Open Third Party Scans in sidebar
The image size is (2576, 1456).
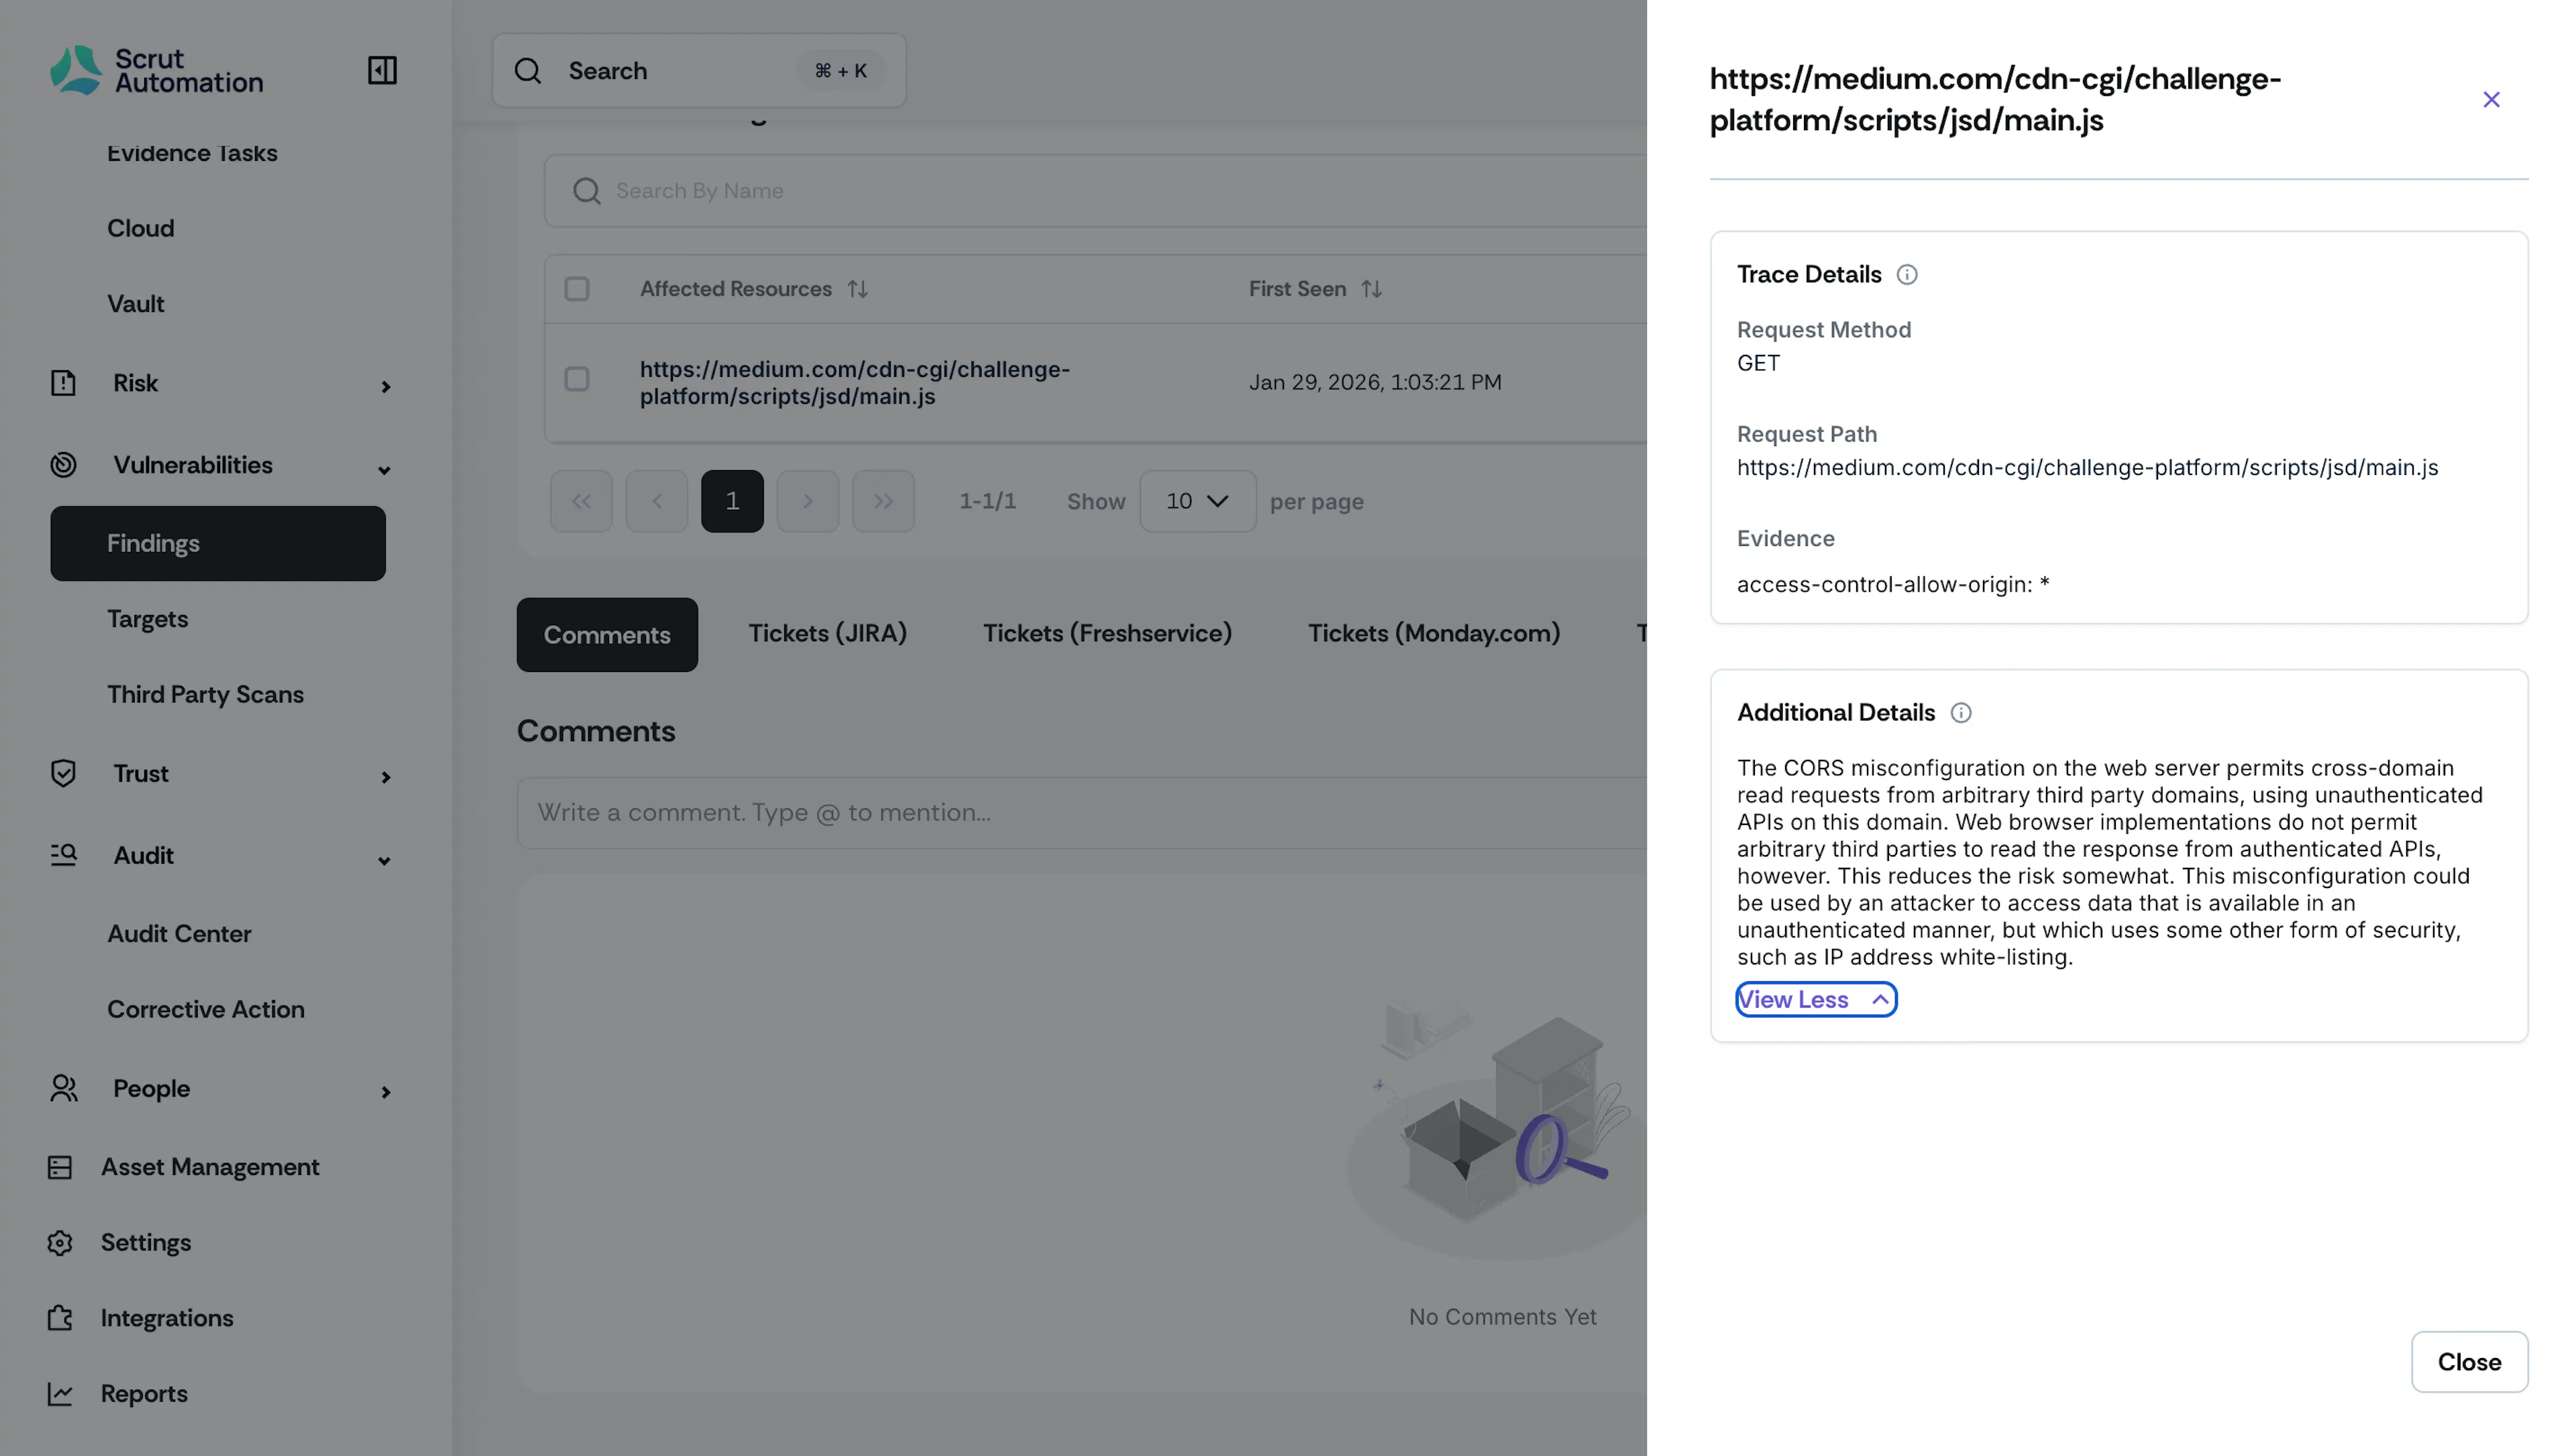point(205,694)
